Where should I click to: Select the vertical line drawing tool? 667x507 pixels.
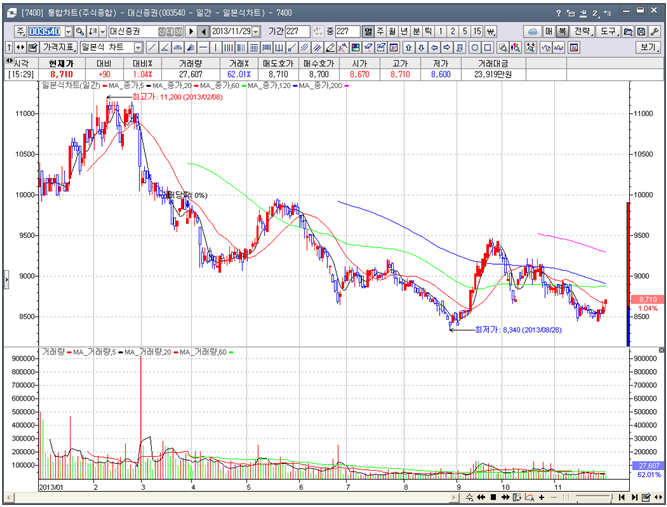[x=216, y=47]
